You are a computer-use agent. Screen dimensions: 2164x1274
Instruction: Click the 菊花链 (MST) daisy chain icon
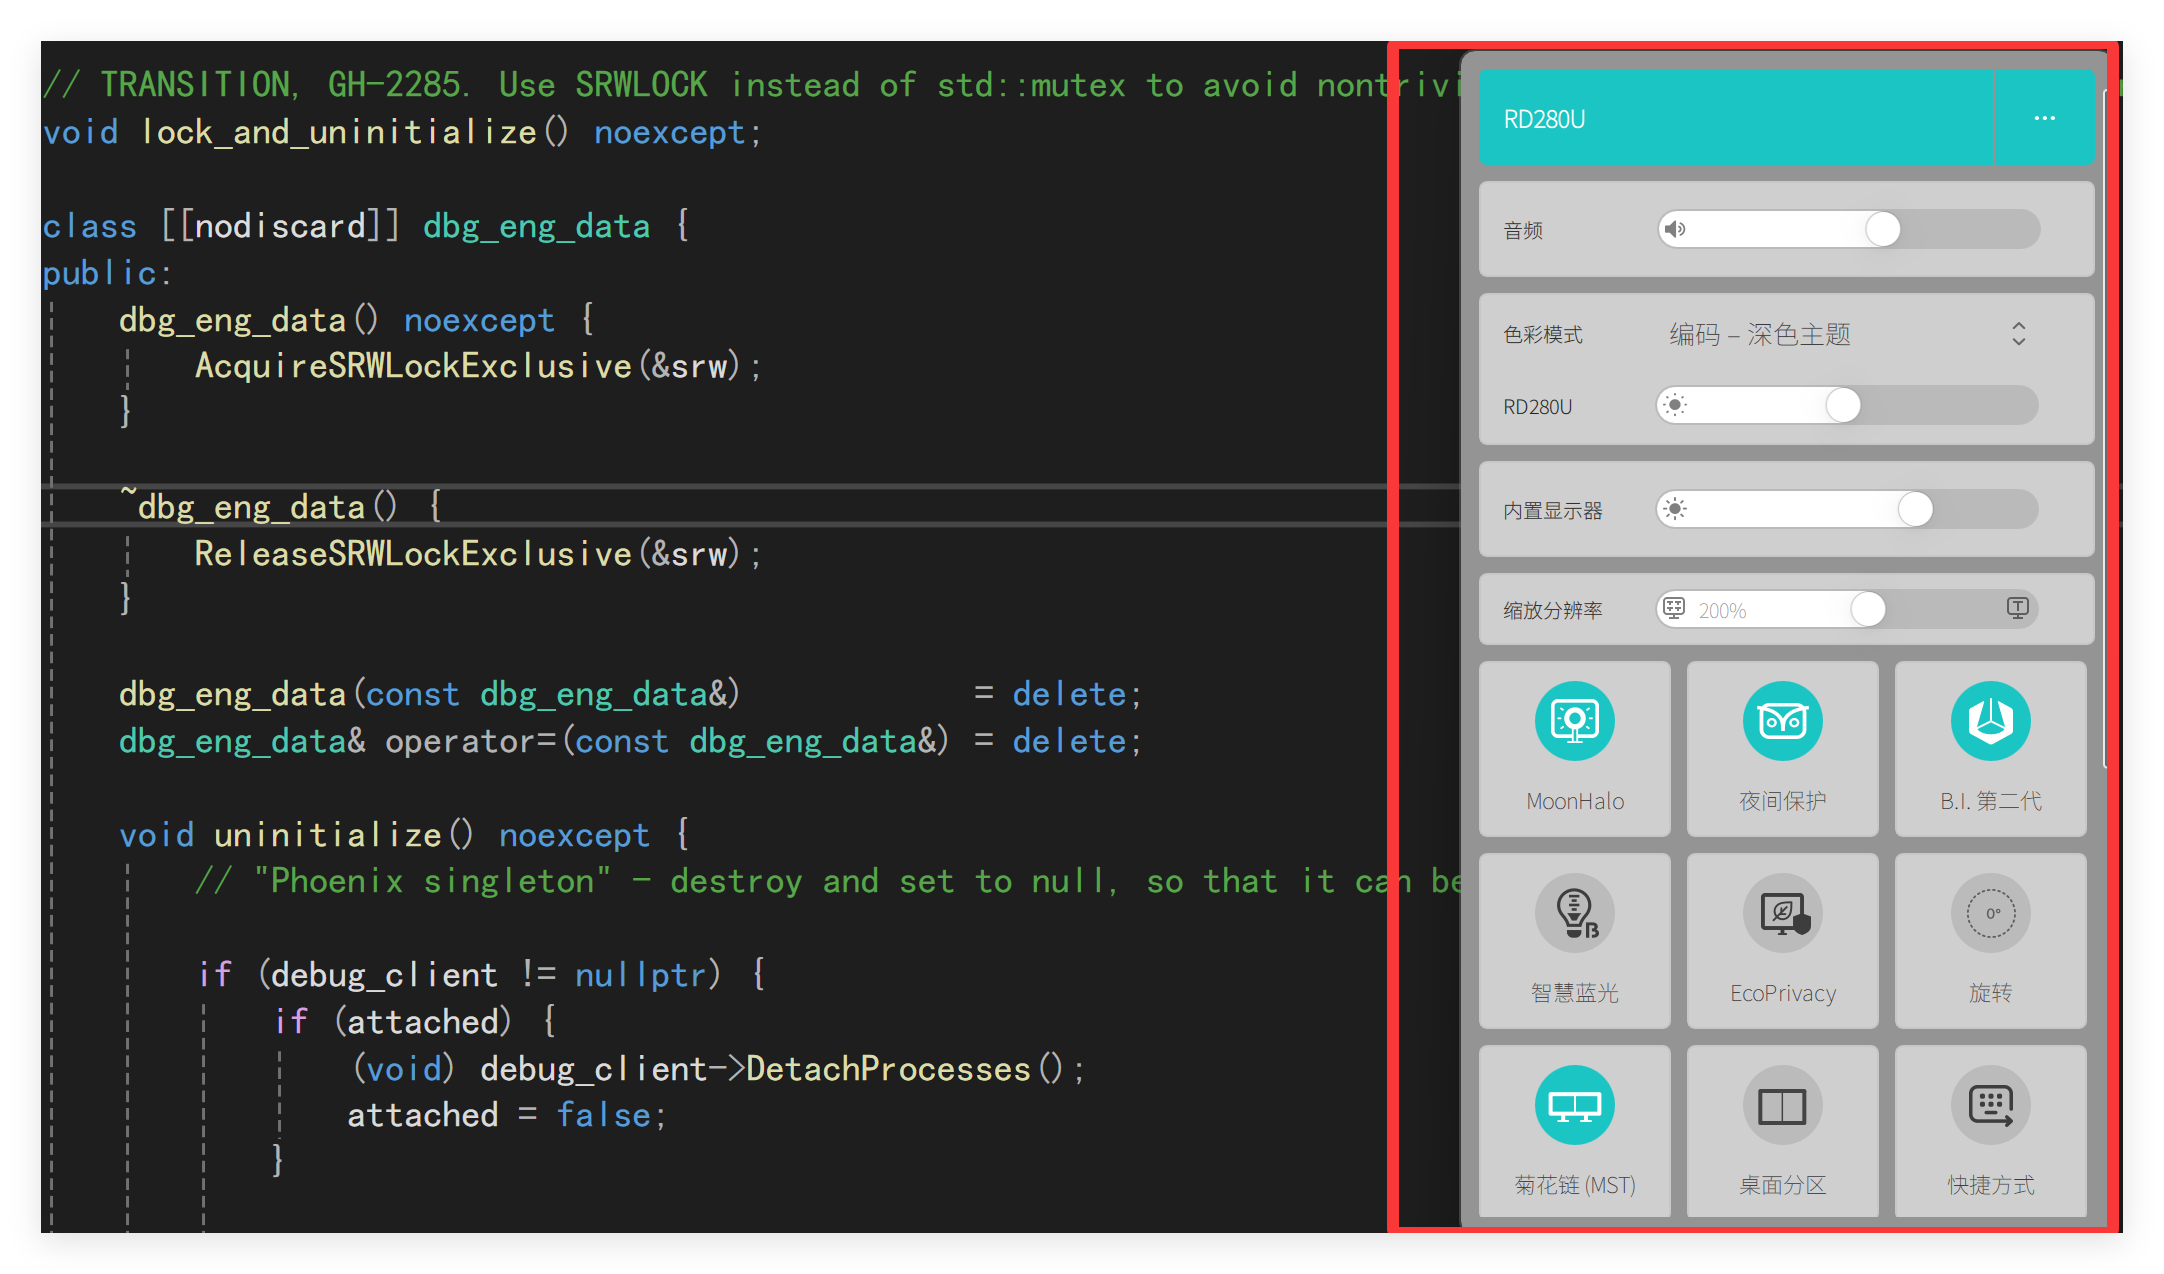(1574, 1104)
